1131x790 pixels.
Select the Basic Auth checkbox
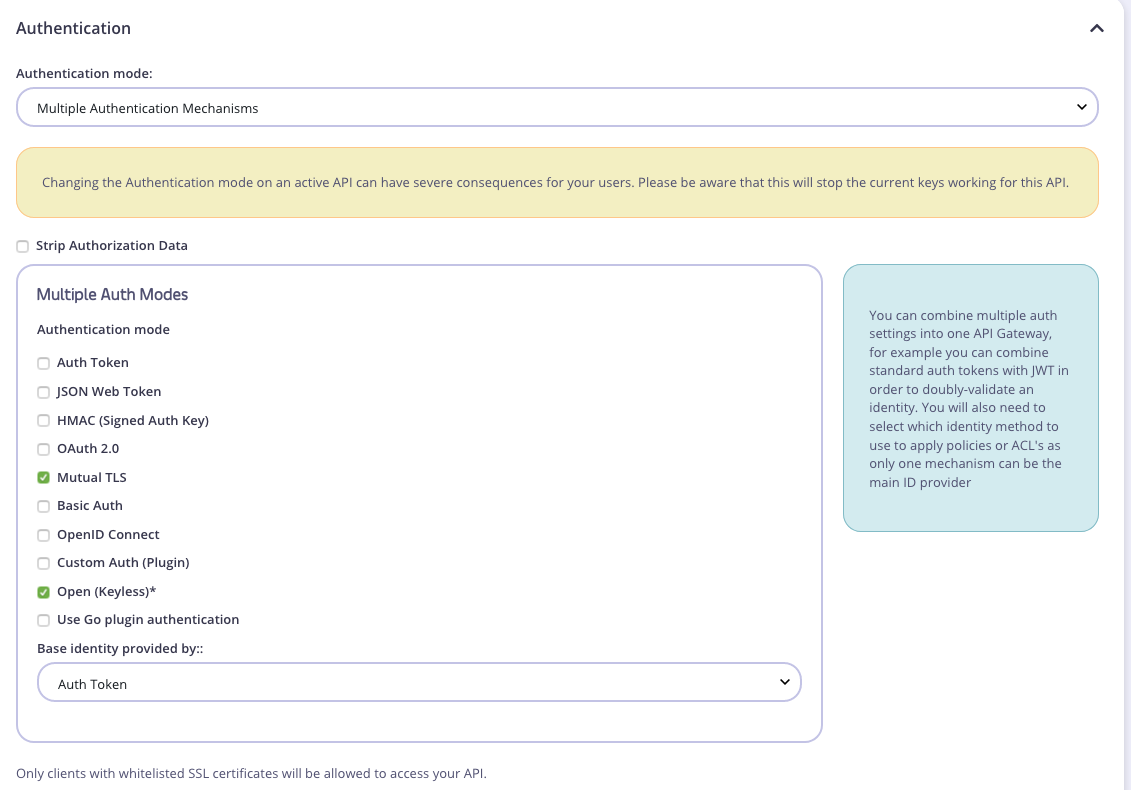coord(44,506)
